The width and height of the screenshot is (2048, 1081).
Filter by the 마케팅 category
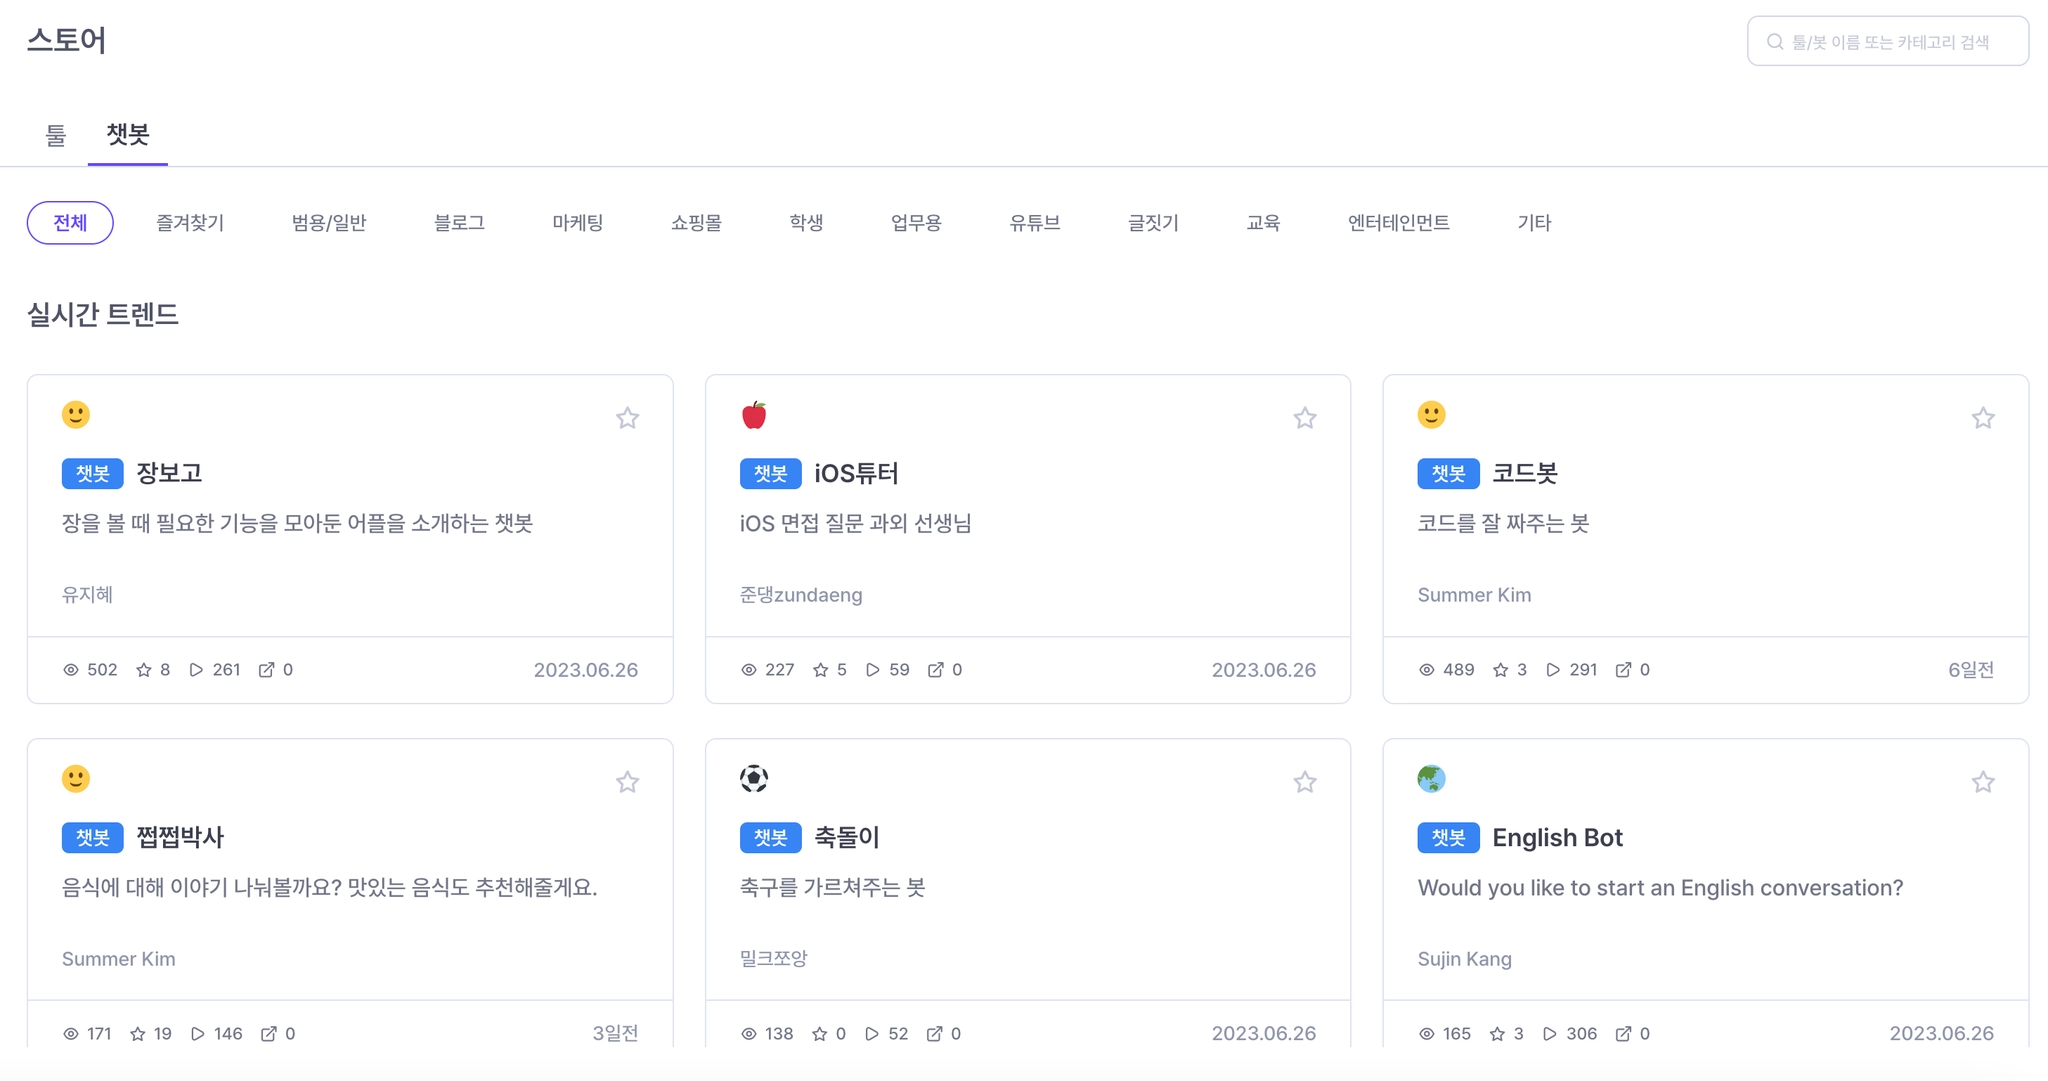click(x=577, y=223)
